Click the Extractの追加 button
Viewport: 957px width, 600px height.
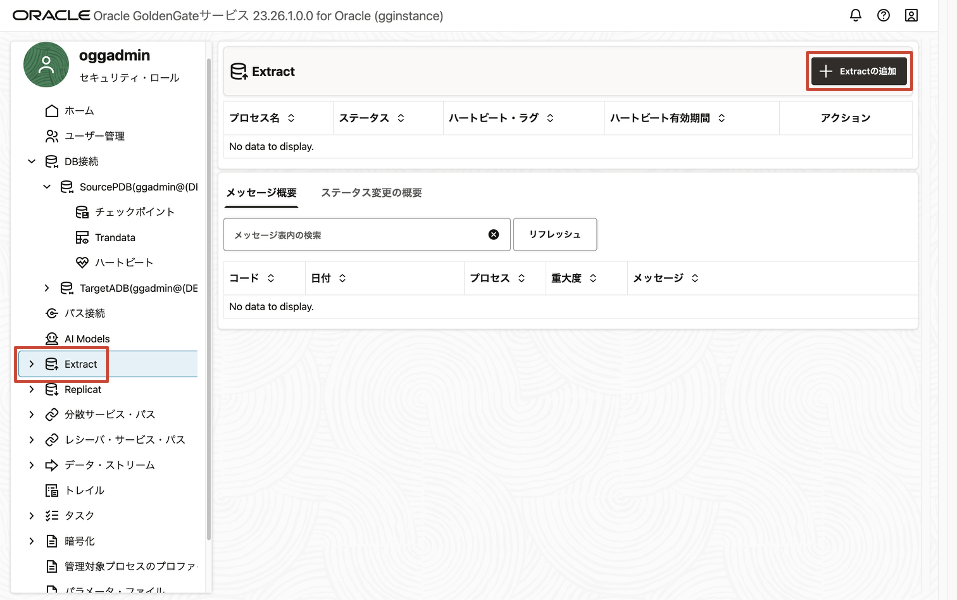click(x=859, y=72)
